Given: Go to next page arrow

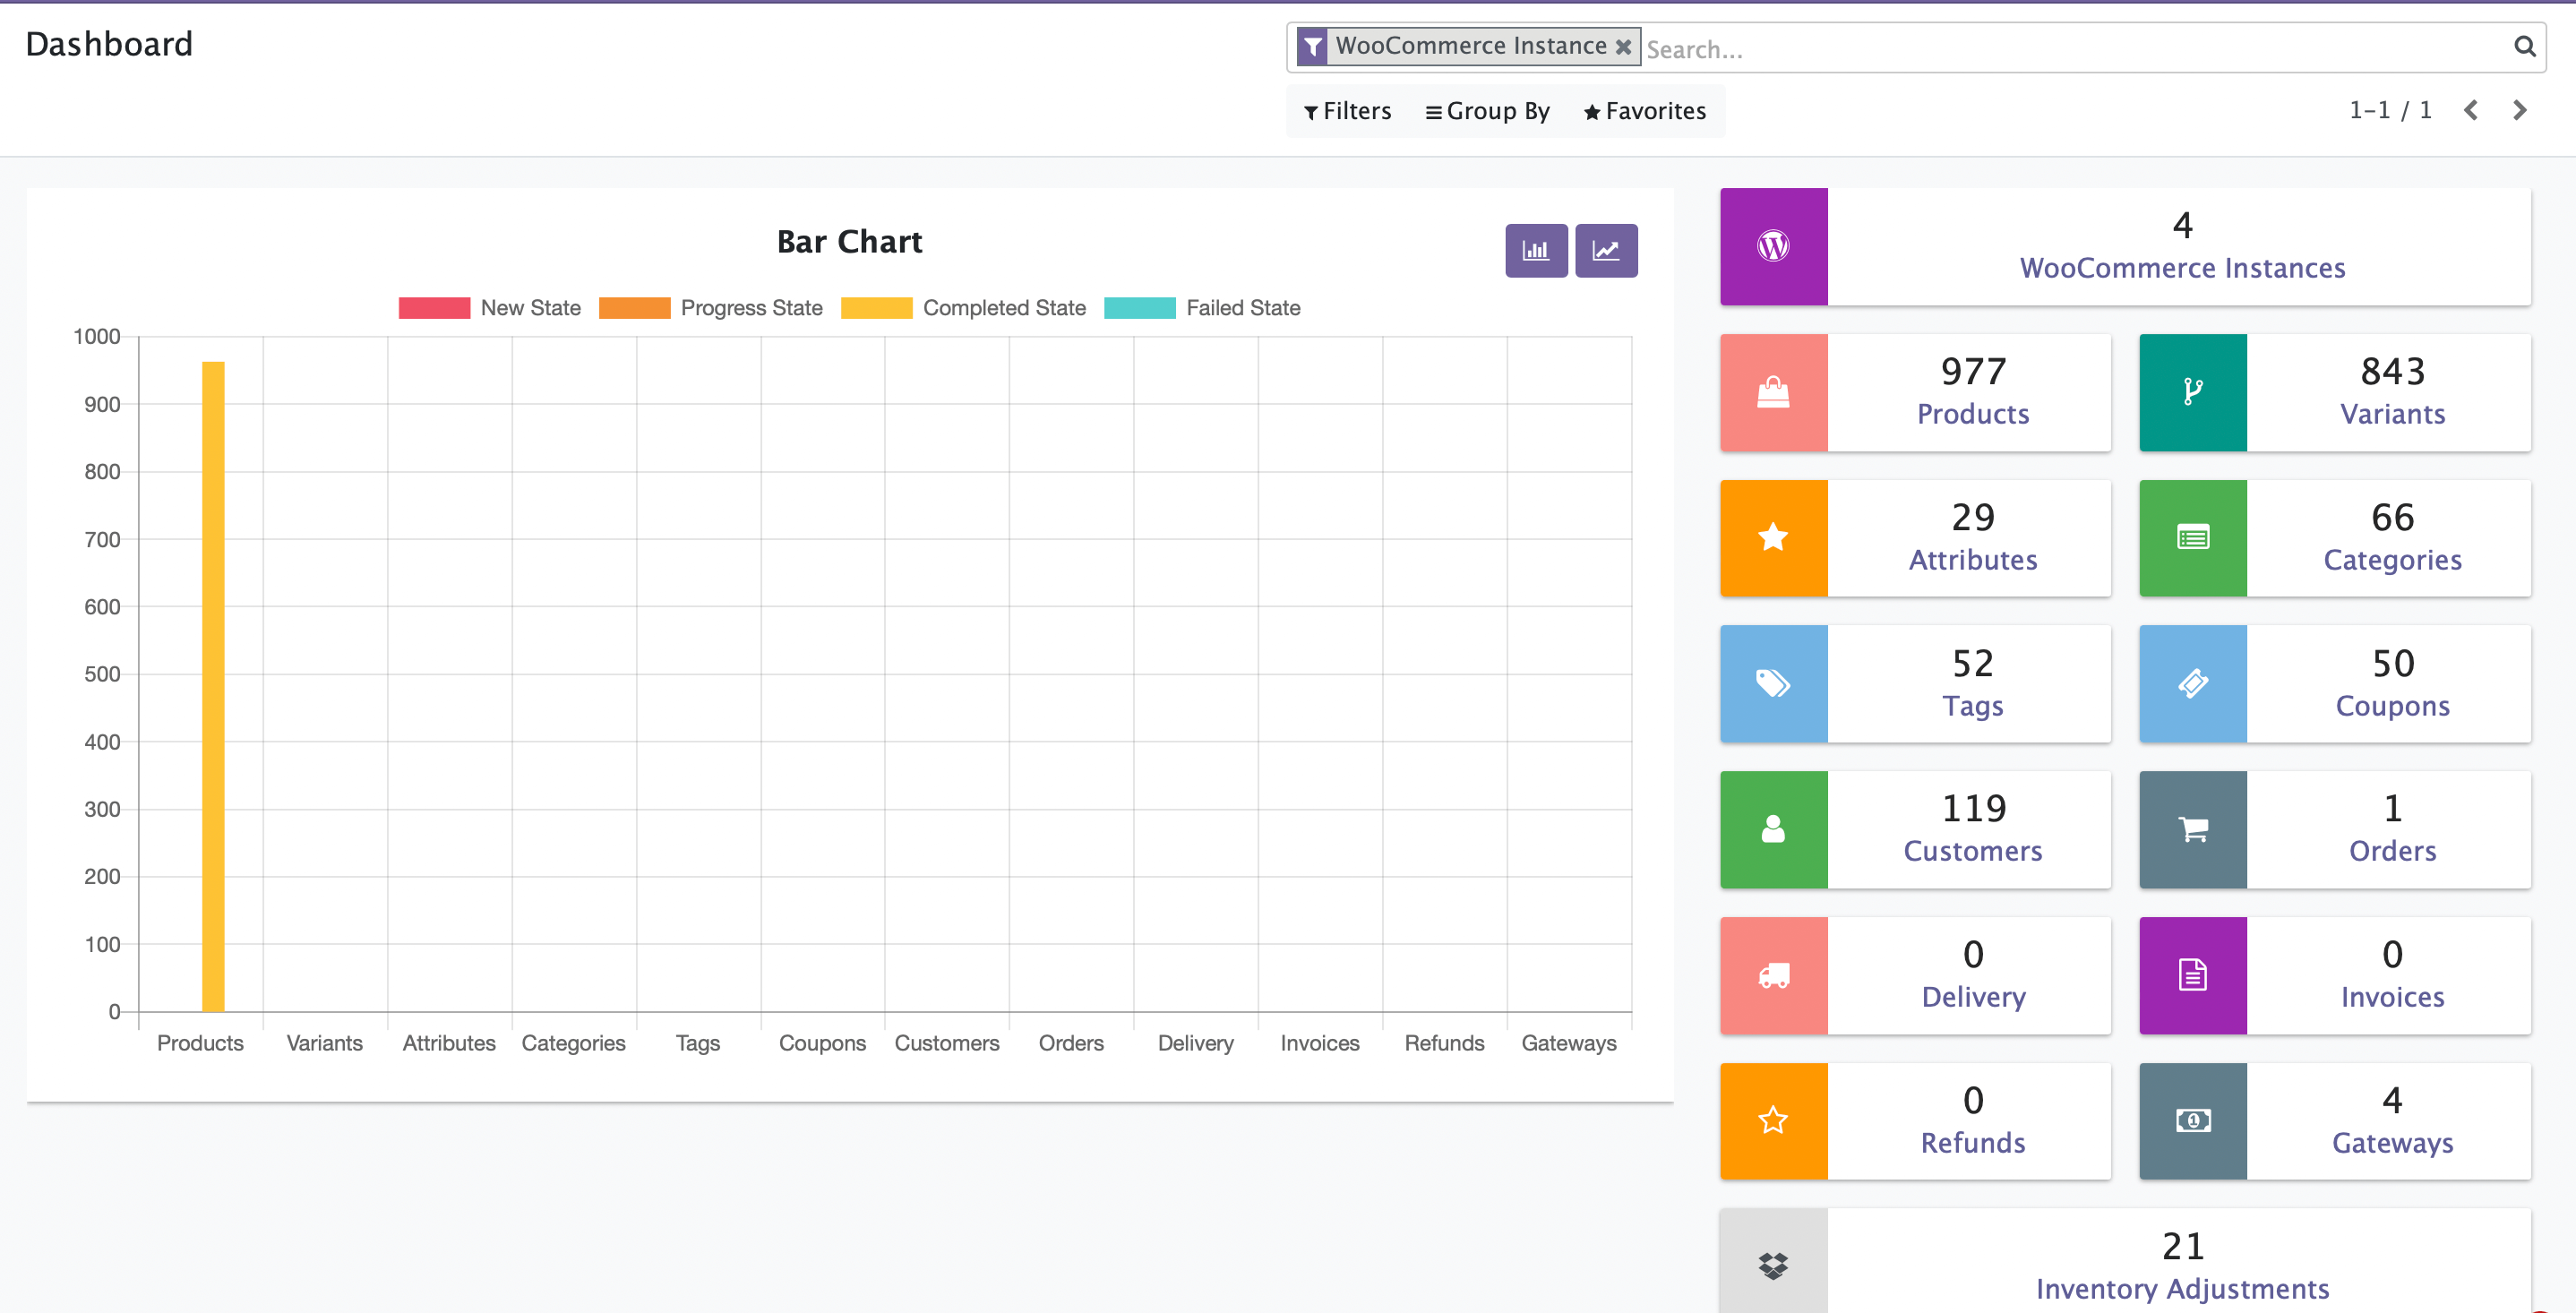Looking at the screenshot, I should click(2519, 110).
